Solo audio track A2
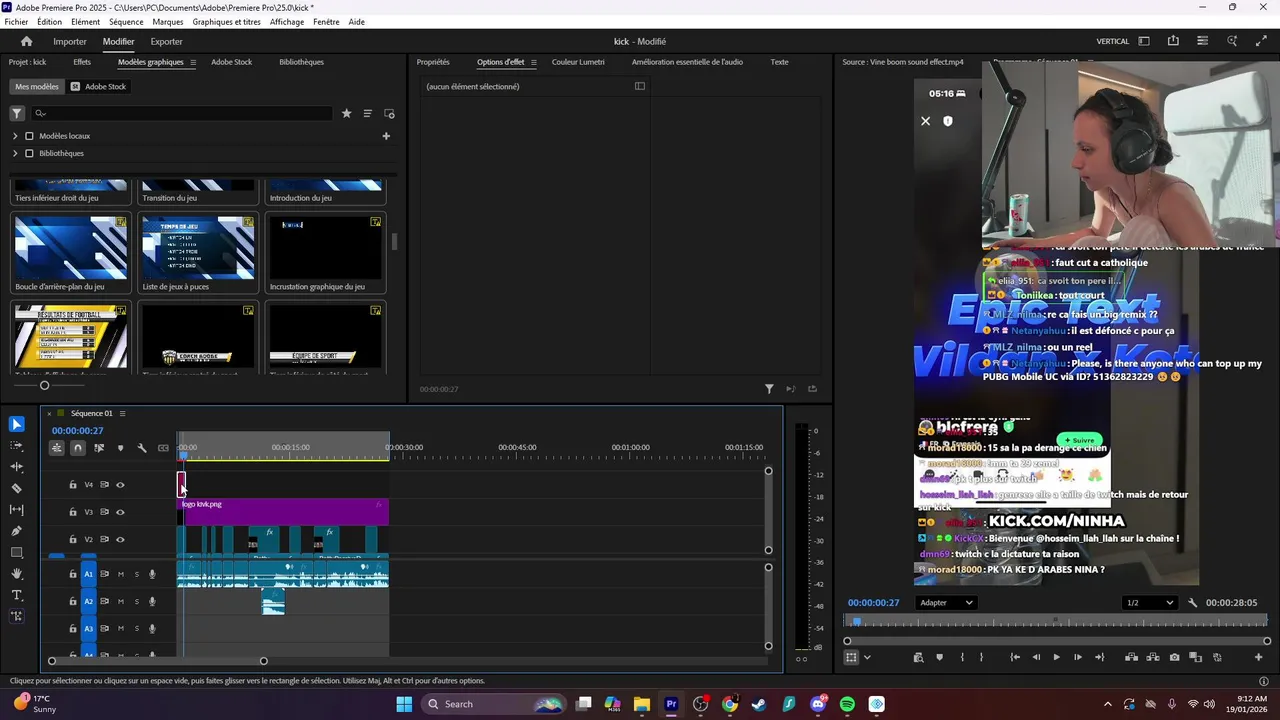This screenshot has width=1280, height=720. tap(136, 601)
